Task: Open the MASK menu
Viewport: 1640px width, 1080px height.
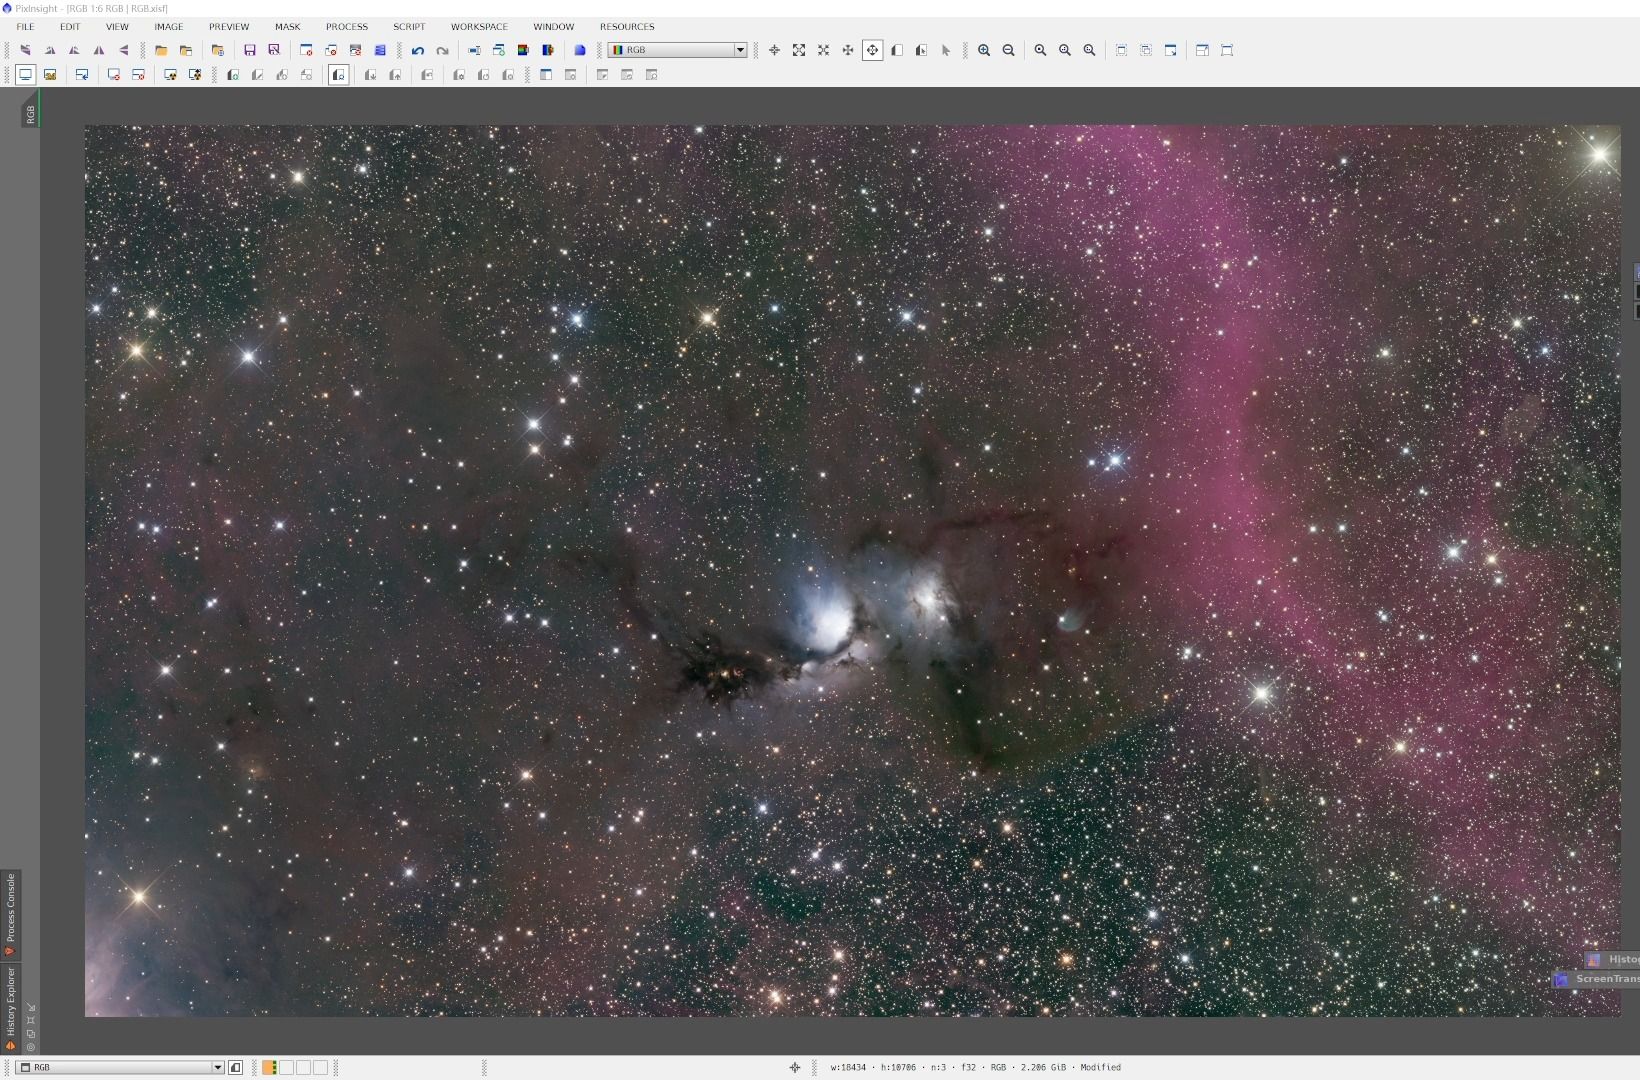Action: point(287,27)
